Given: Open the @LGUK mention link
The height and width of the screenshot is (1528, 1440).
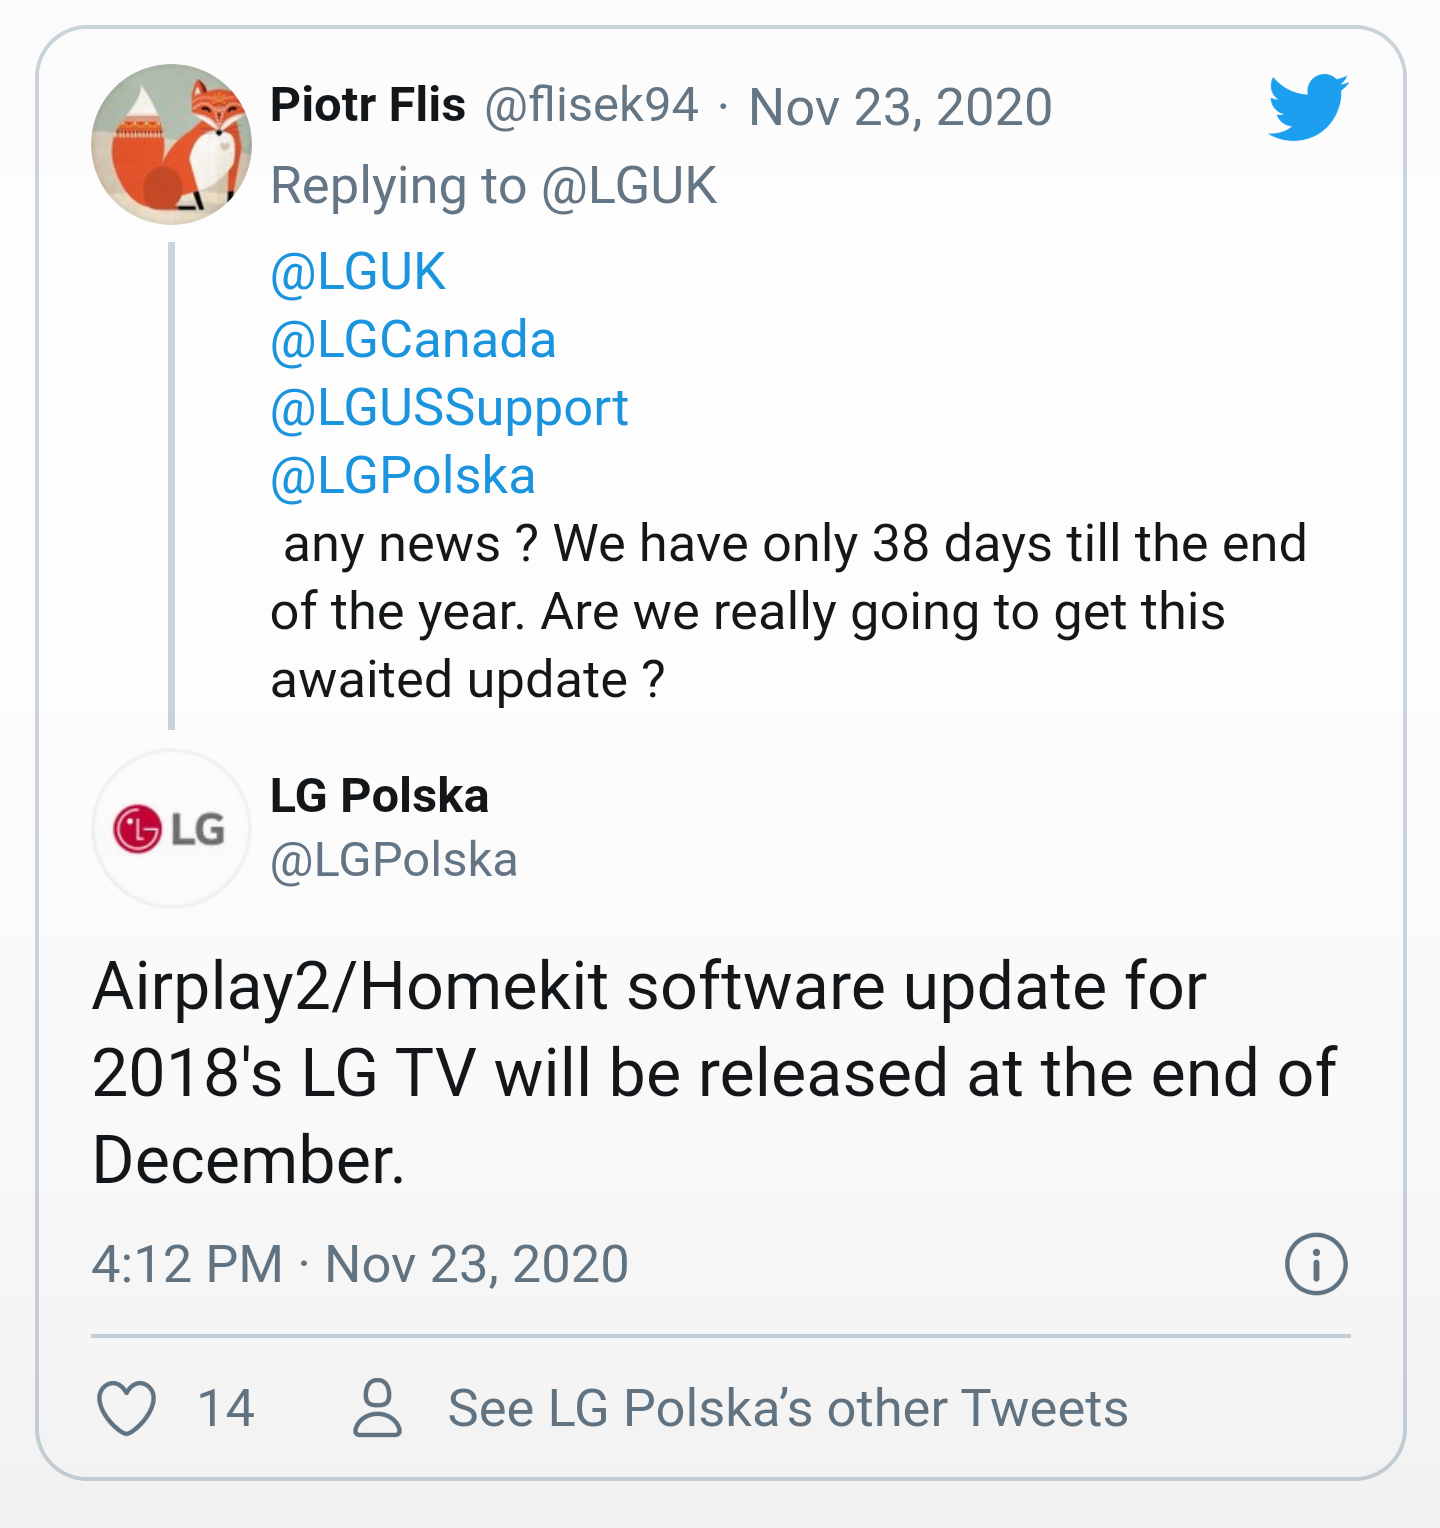Looking at the screenshot, I should (x=358, y=272).
